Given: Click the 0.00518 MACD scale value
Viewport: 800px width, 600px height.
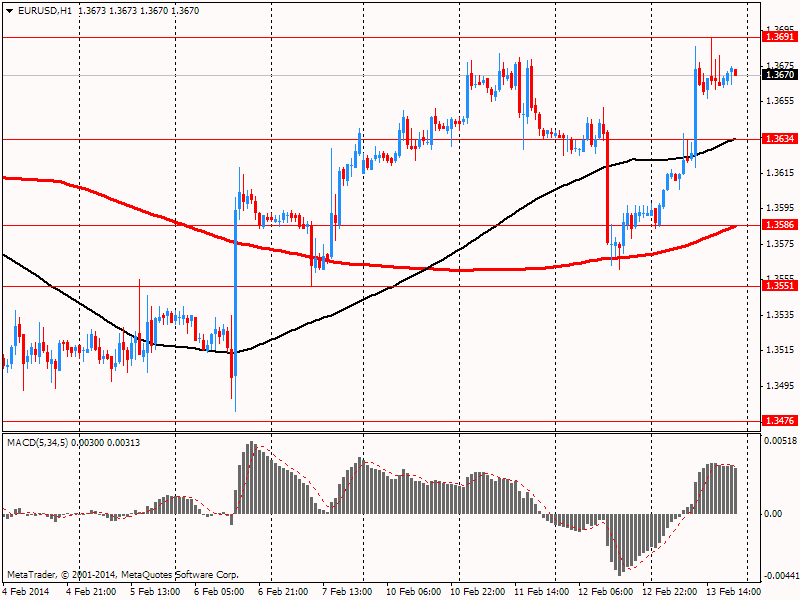Looking at the screenshot, I should pyautogui.click(x=780, y=440).
